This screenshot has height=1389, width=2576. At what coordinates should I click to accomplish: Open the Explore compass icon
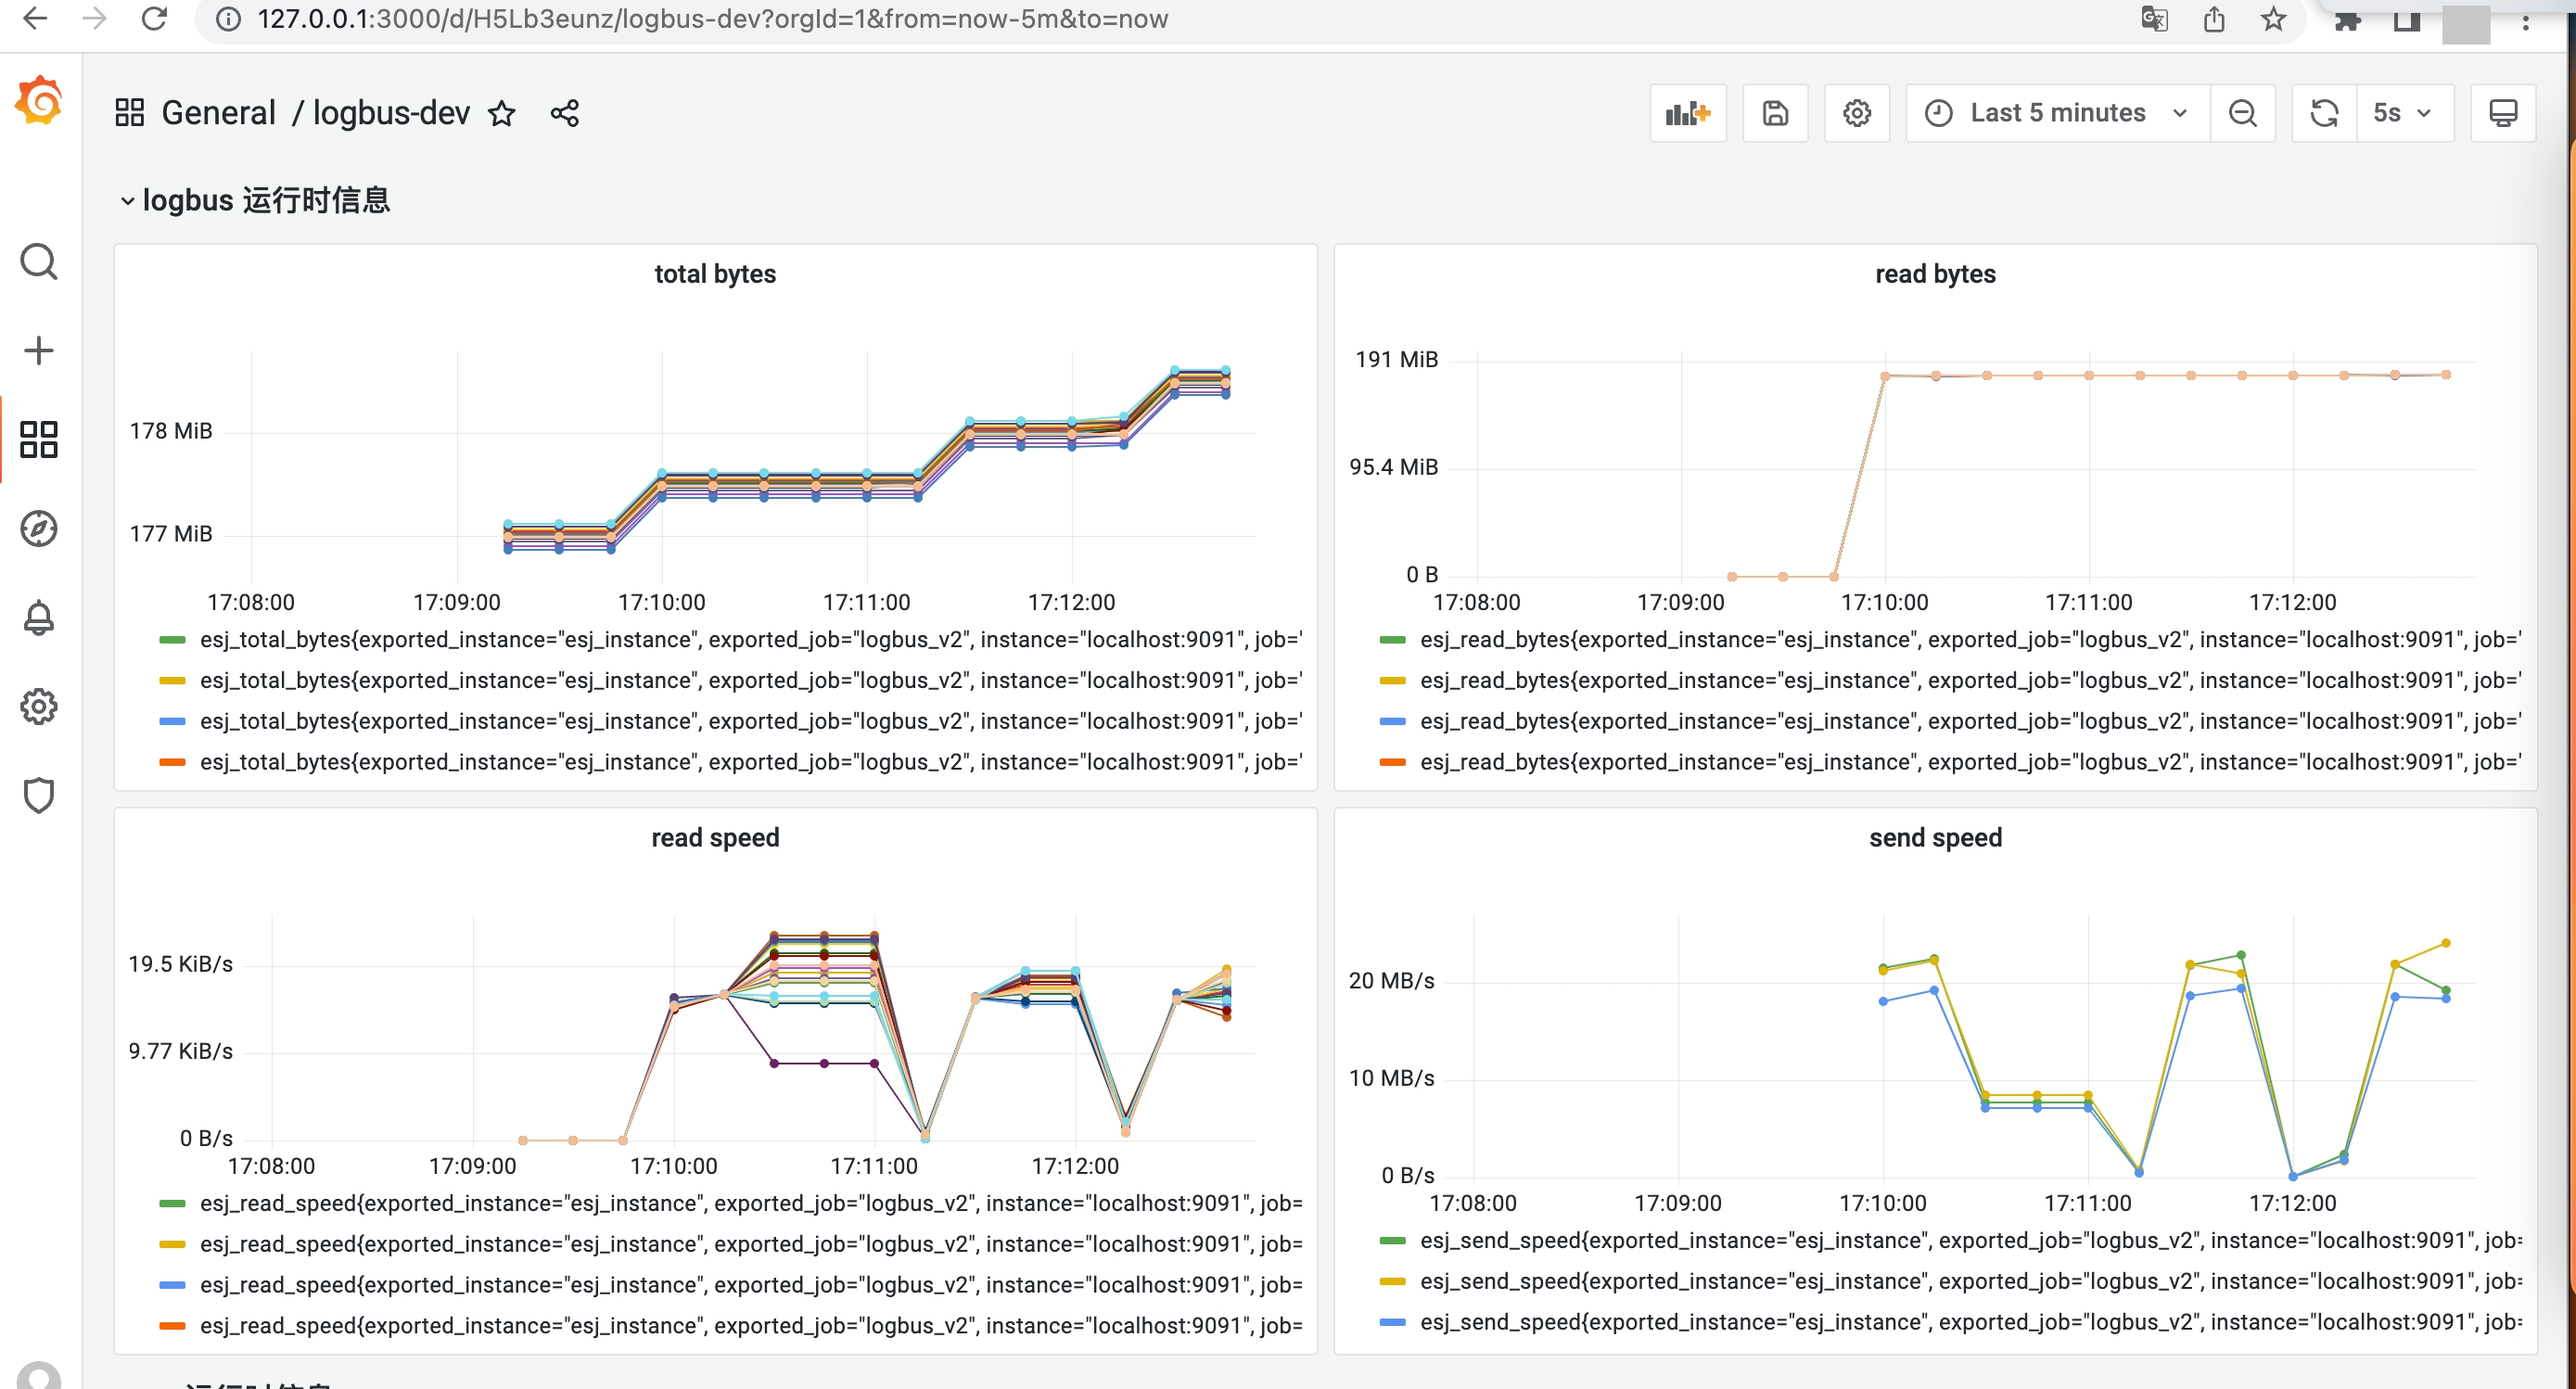click(39, 529)
